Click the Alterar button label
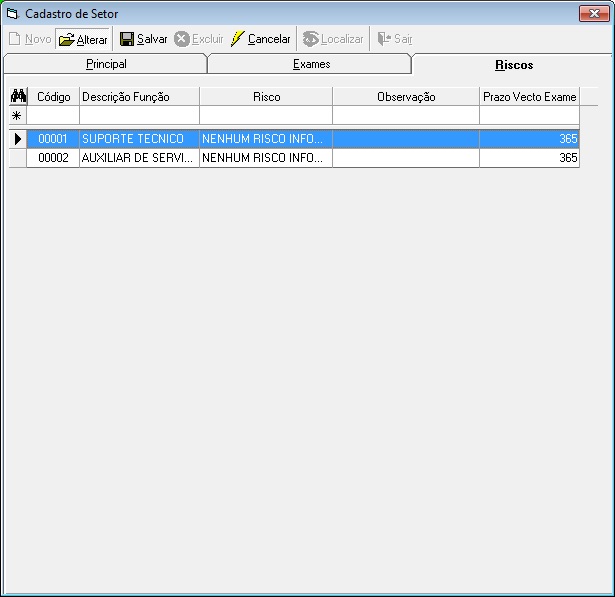615x597 pixels. [x=92, y=40]
